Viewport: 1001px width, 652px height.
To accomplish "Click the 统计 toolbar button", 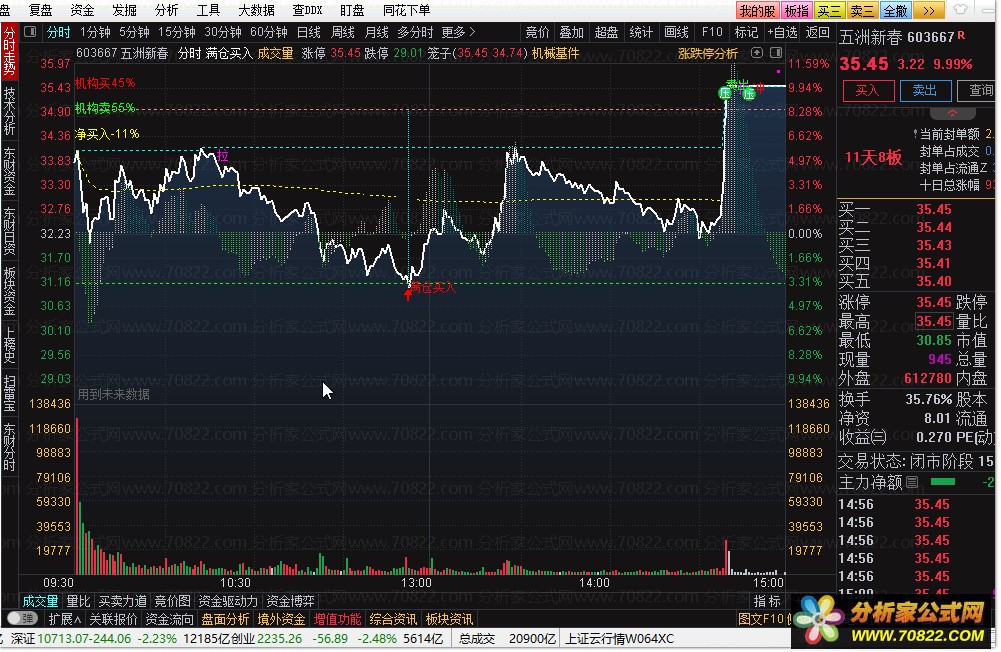I will [641, 32].
